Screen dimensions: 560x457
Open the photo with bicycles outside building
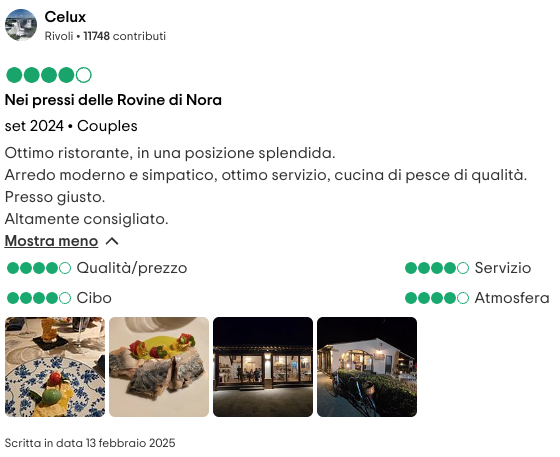(367, 367)
